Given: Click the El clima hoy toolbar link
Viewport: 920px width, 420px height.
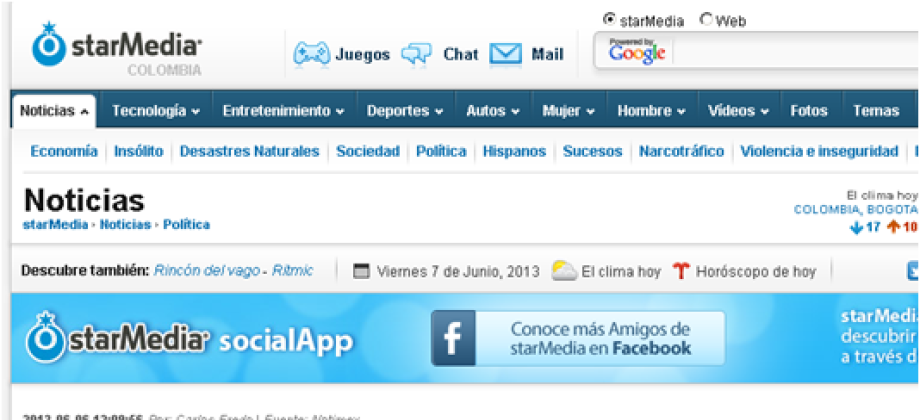Looking at the screenshot, I should [621, 272].
